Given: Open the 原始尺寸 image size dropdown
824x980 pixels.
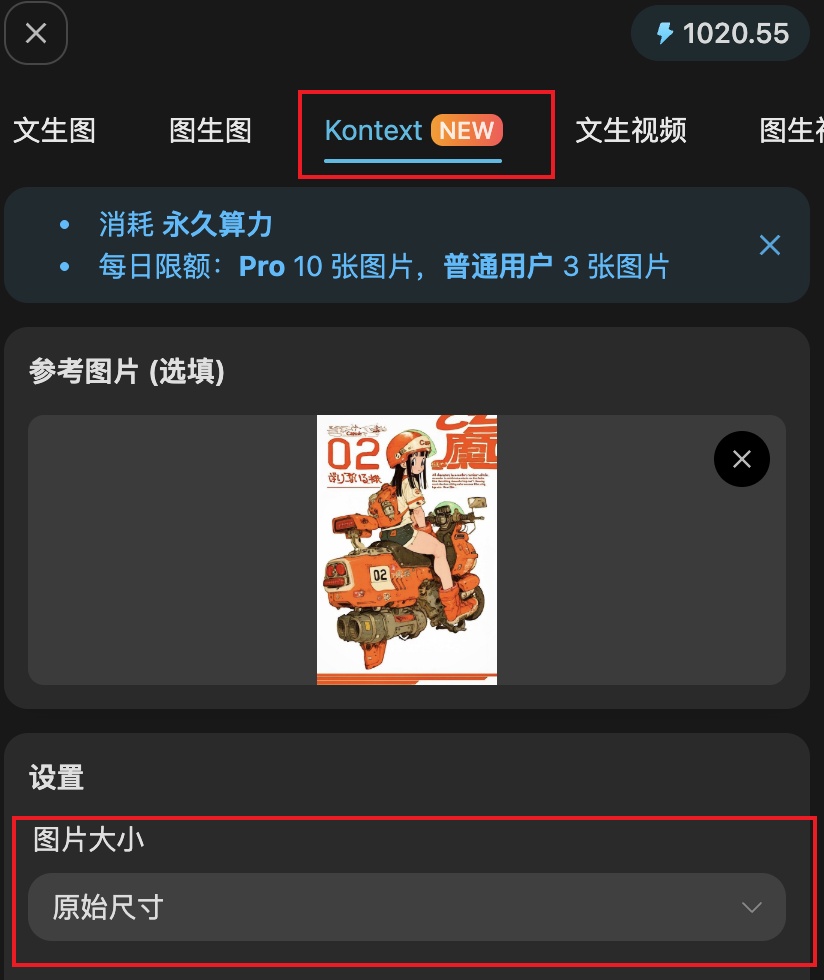Looking at the screenshot, I should pyautogui.click(x=407, y=907).
